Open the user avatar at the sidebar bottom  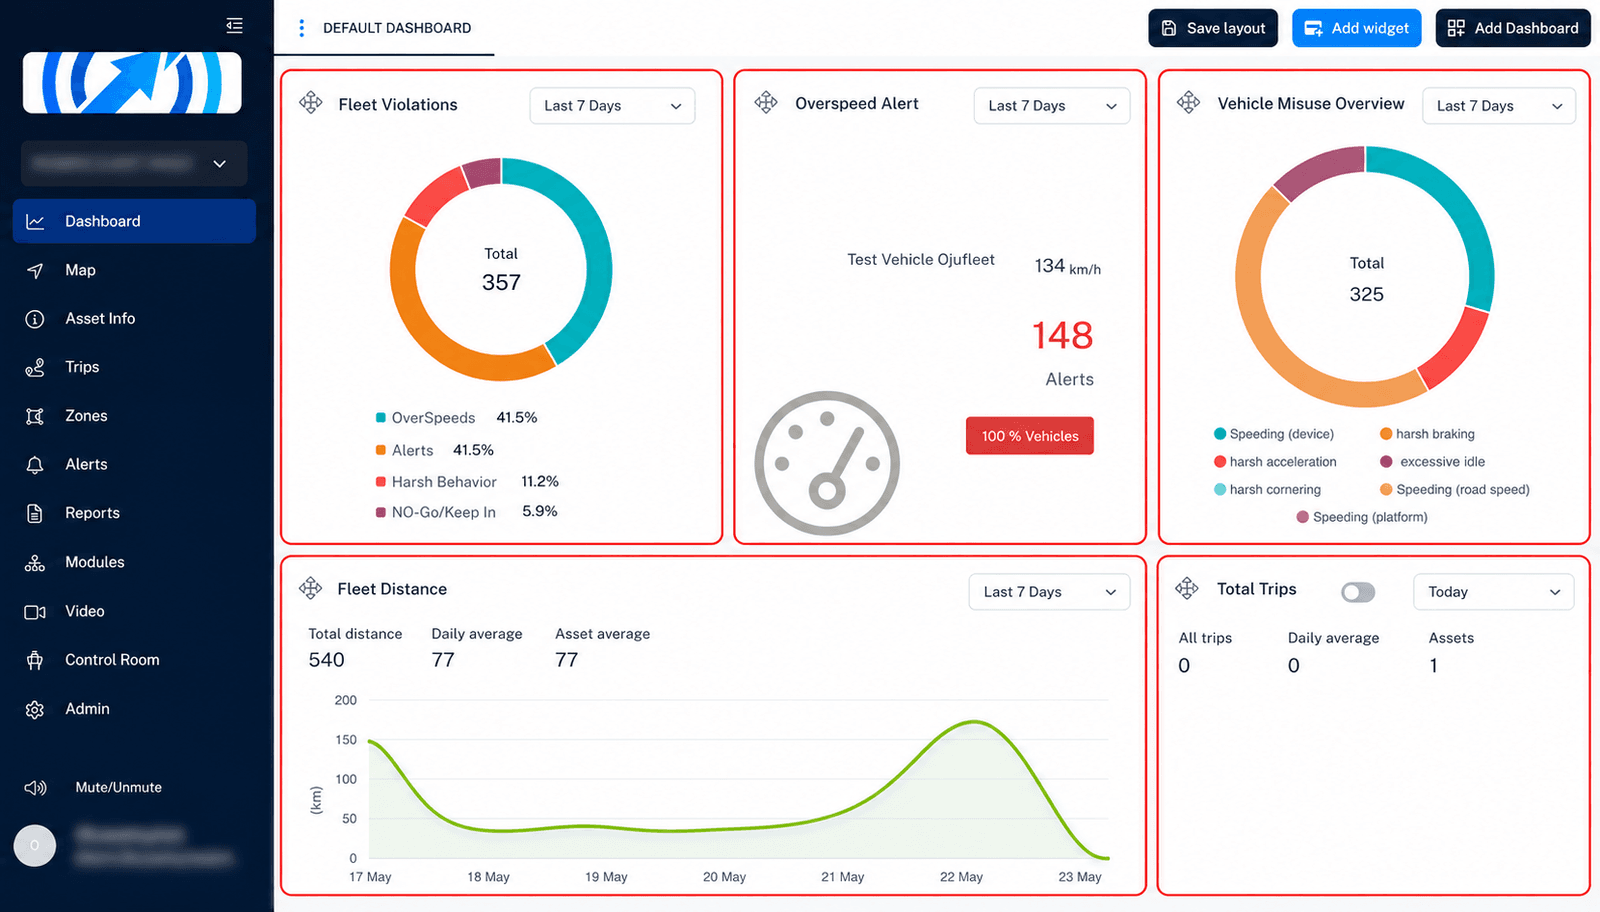[x=35, y=846]
